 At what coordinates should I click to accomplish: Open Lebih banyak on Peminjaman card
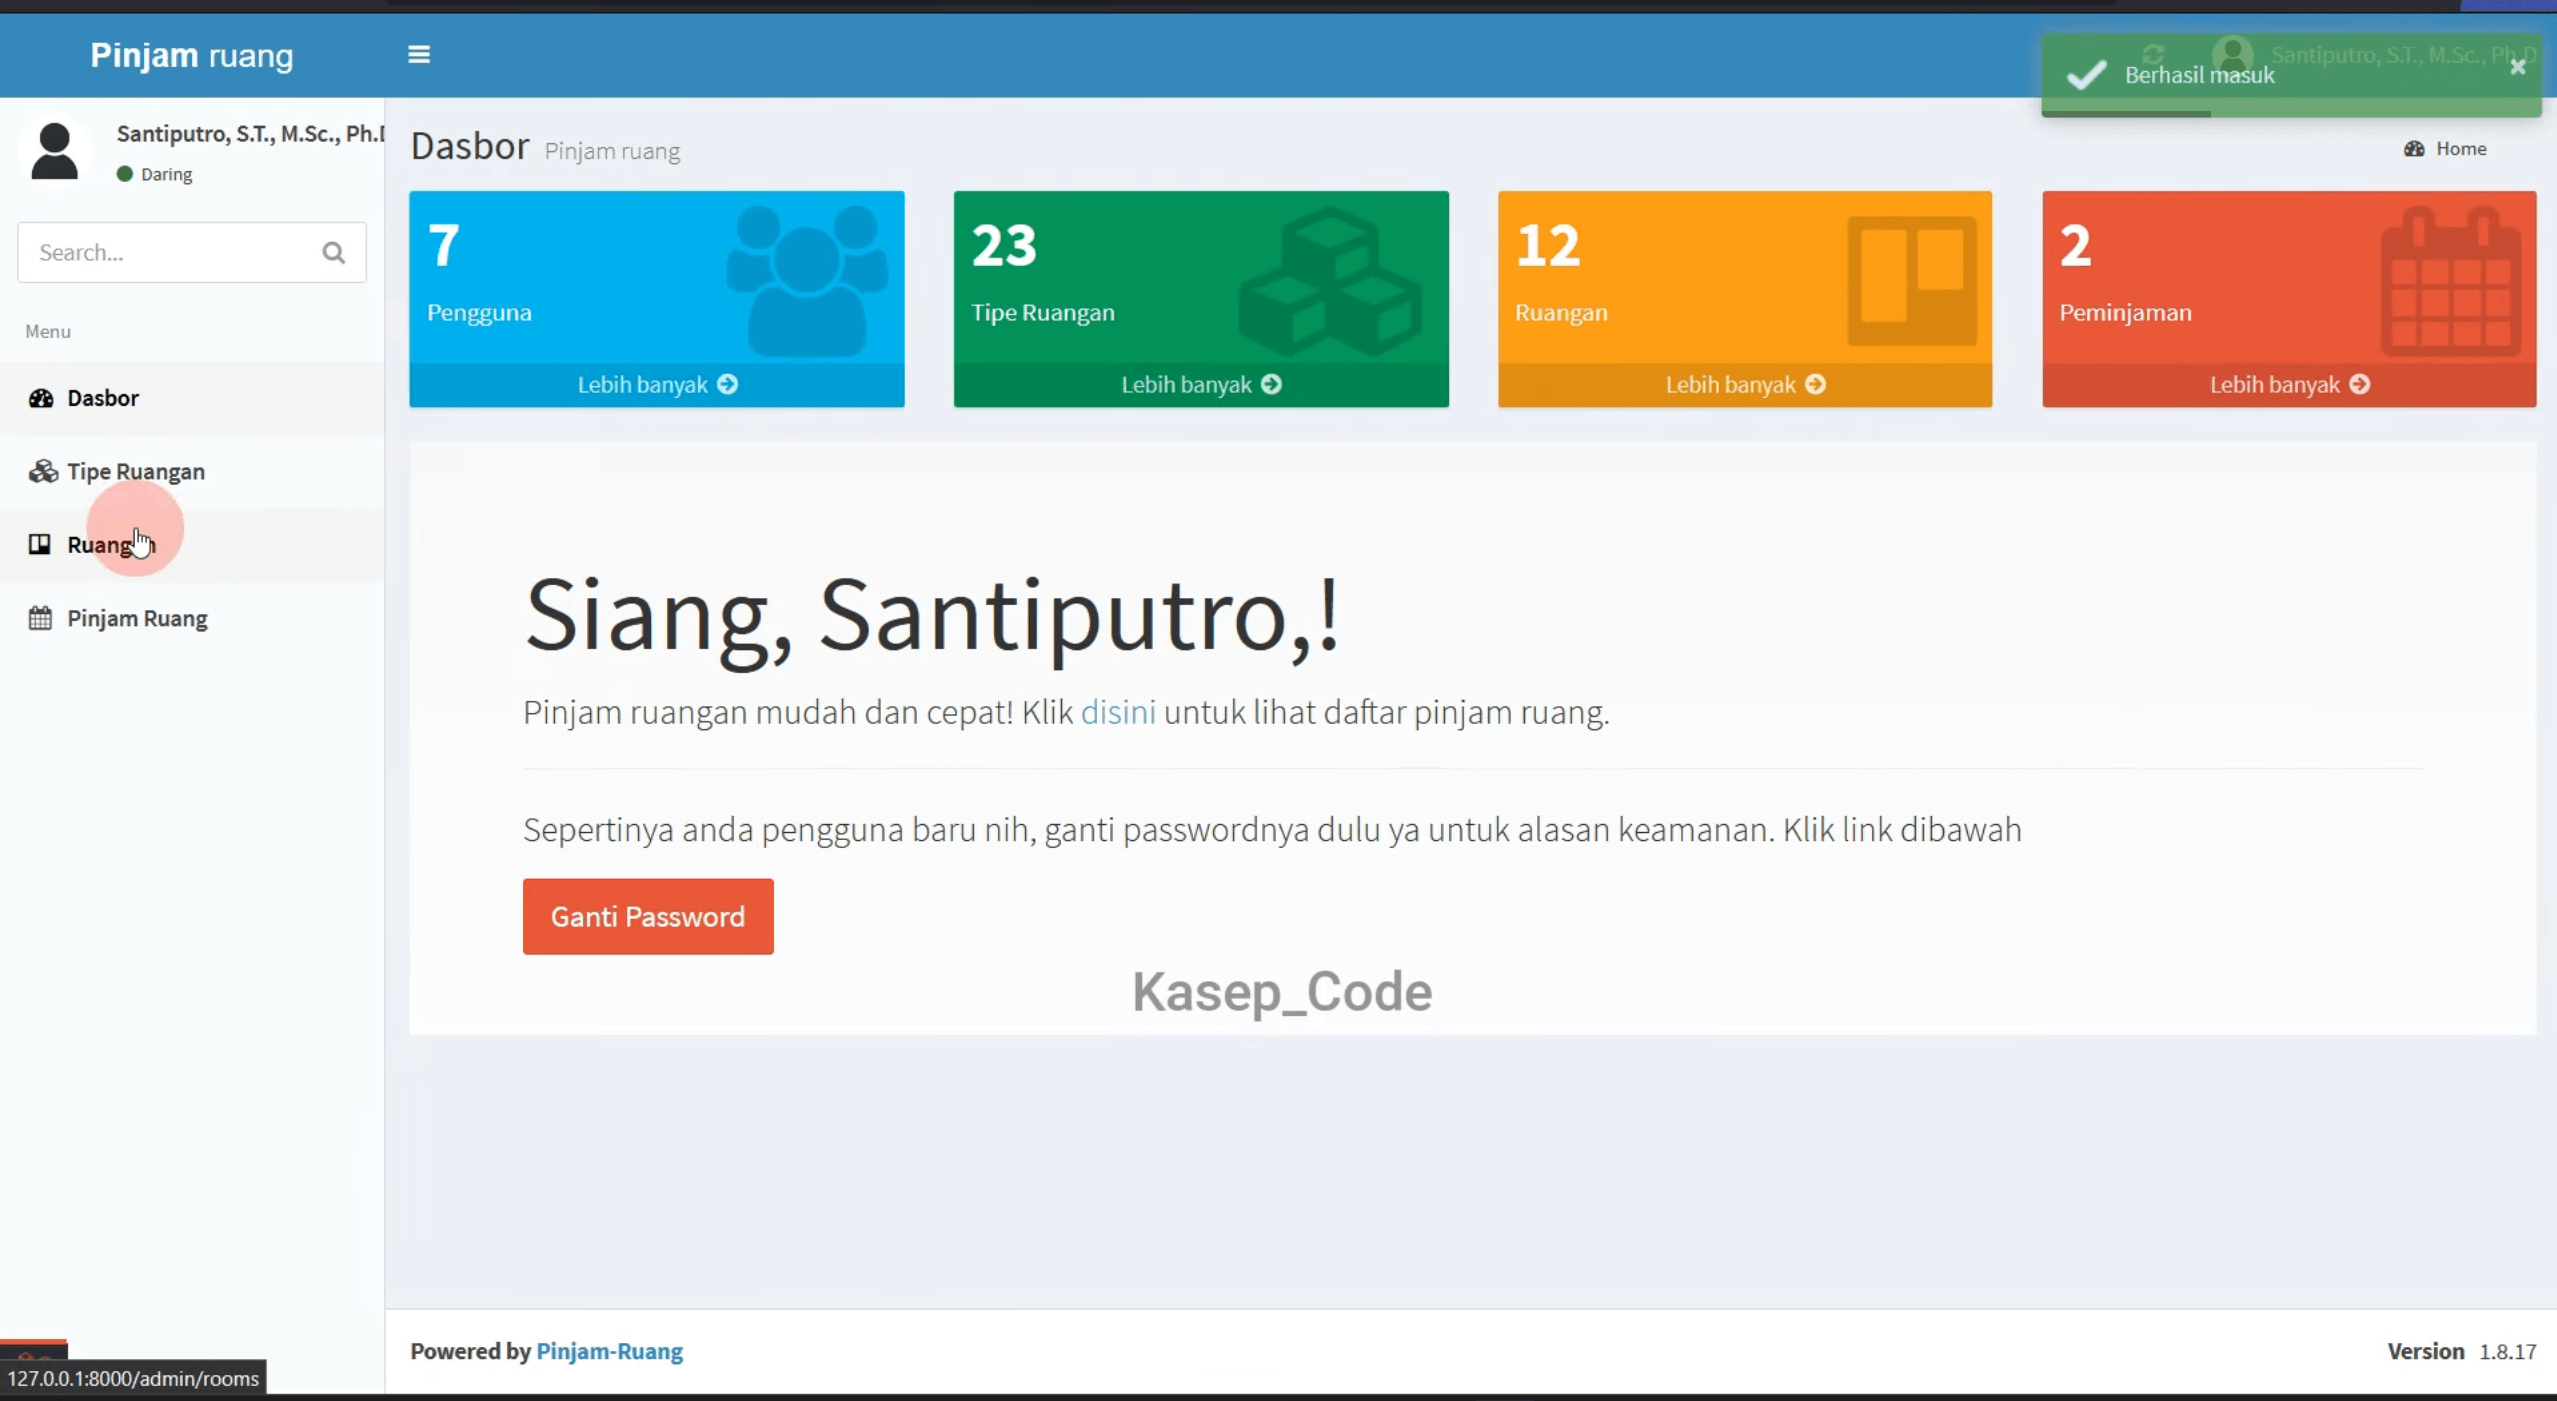pos(2289,385)
